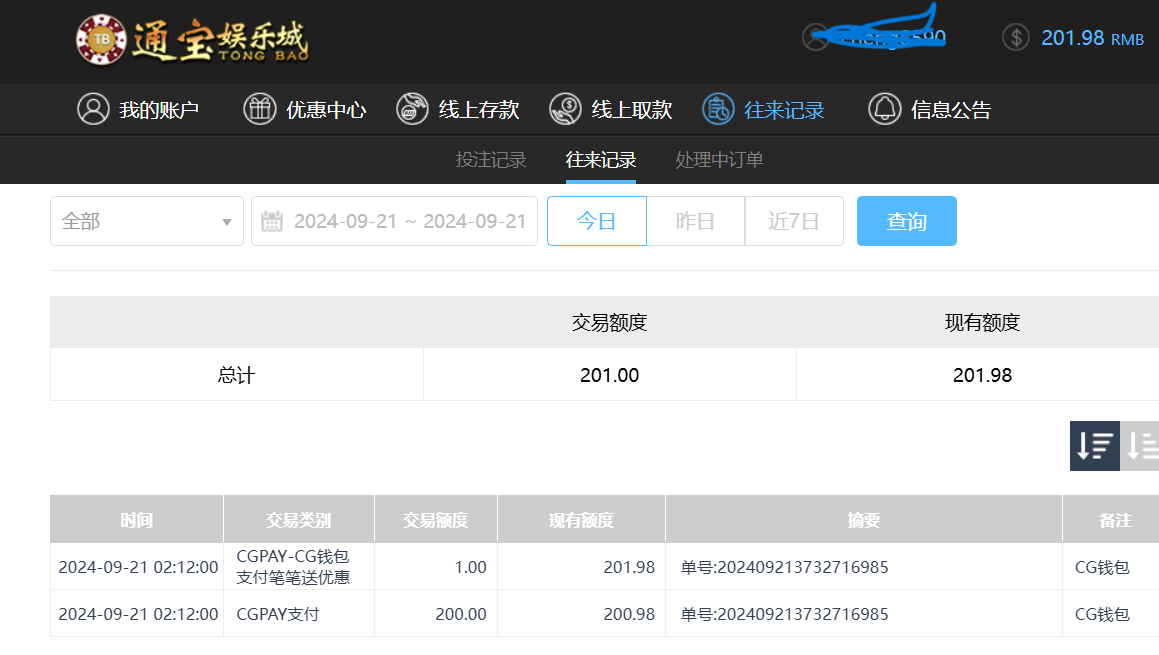Open the 处理中订单 tab
The image size is (1159, 655).
click(x=719, y=160)
